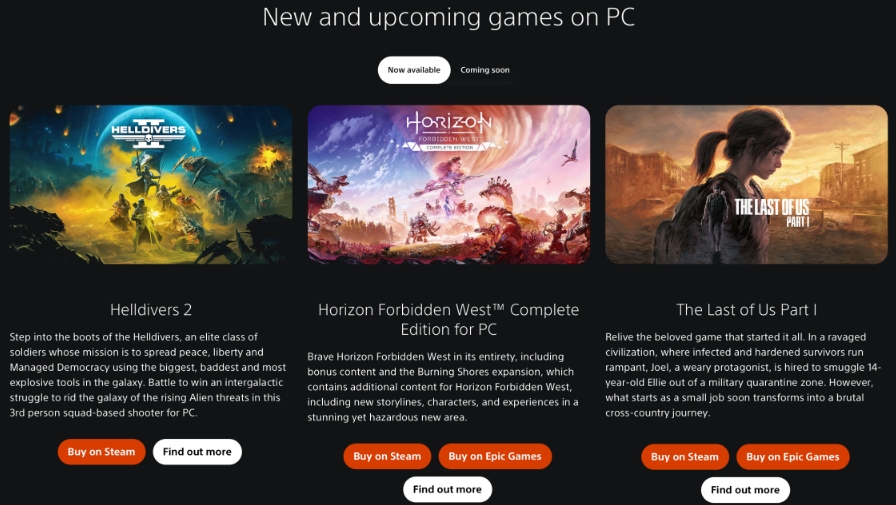Switch to the Coming soon tab
The width and height of the screenshot is (896, 505).
[485, 70]
